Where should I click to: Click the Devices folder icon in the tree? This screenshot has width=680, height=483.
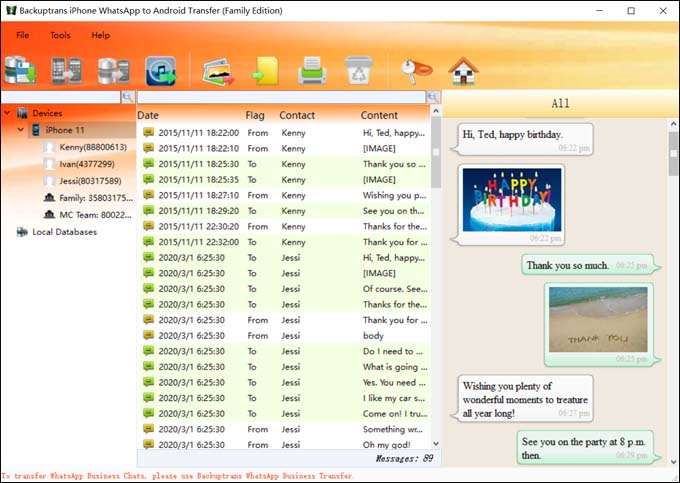[22, 113]
